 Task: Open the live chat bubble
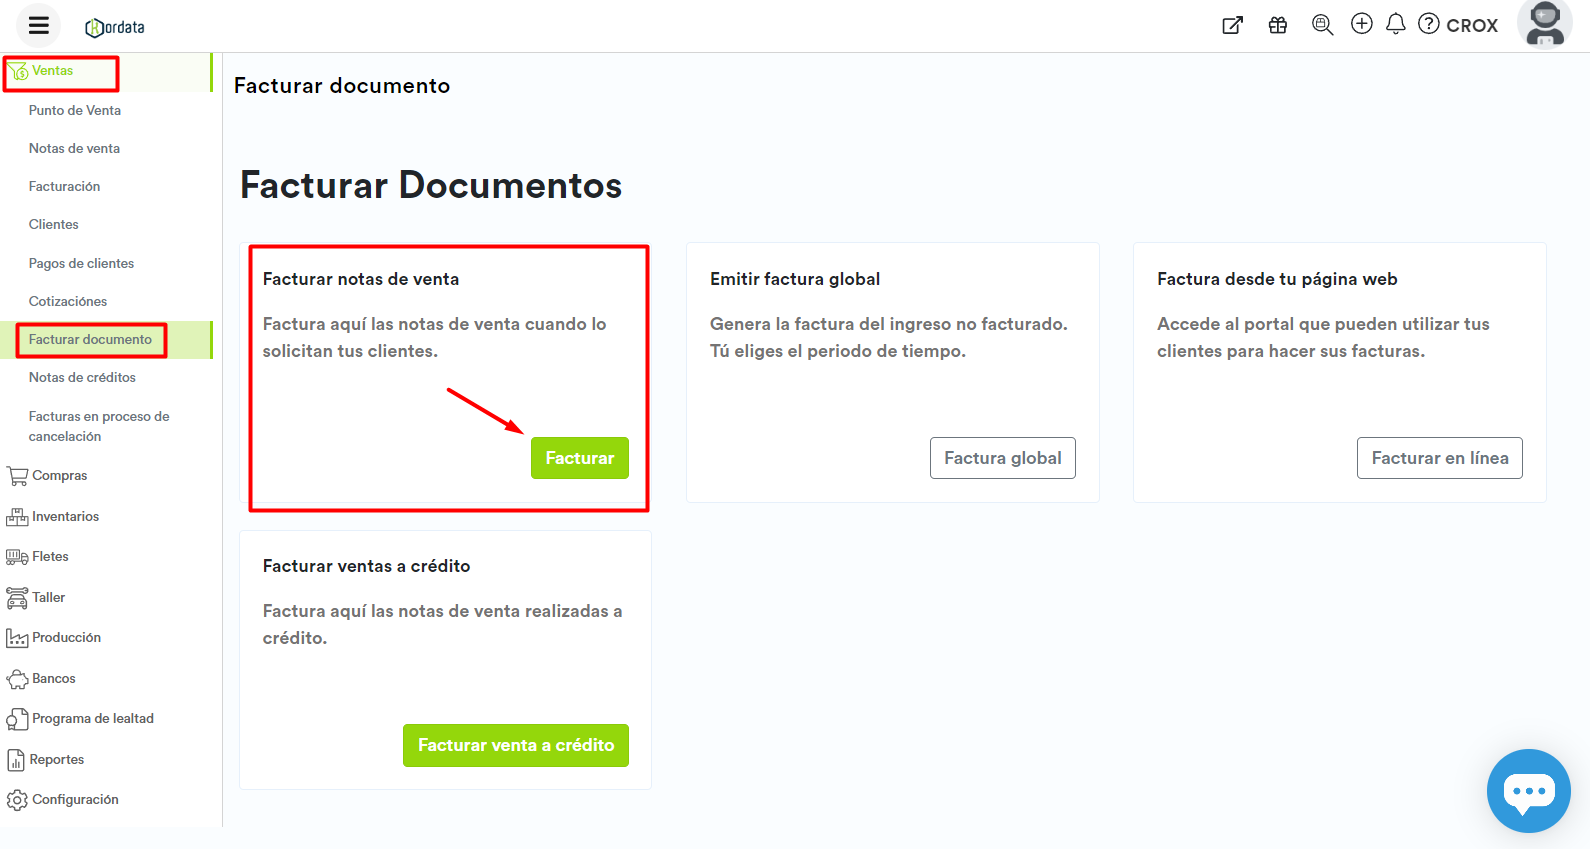coord(1528,791)
